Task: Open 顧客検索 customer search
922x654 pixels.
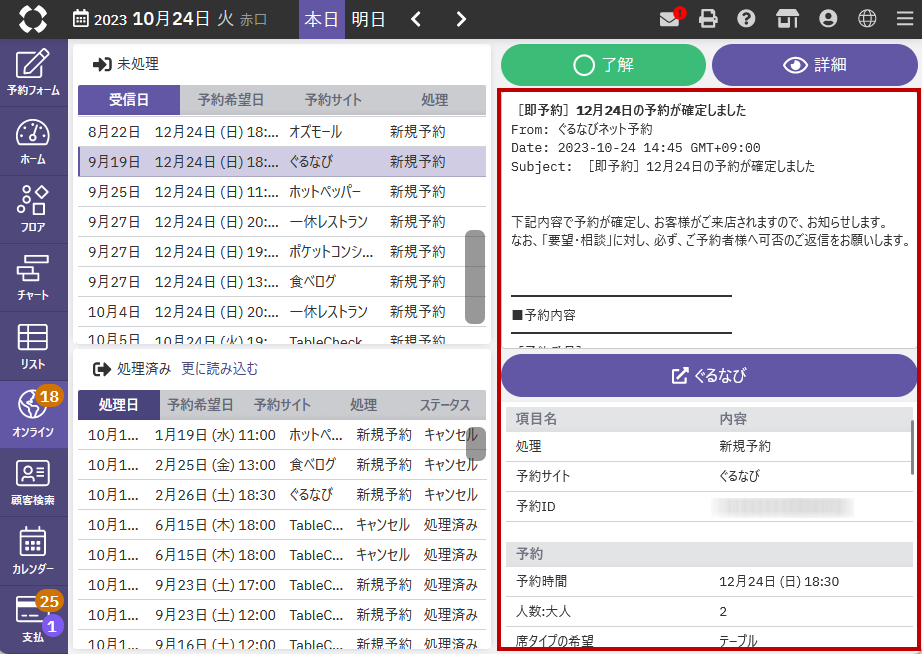Action: tap(33, 482)
